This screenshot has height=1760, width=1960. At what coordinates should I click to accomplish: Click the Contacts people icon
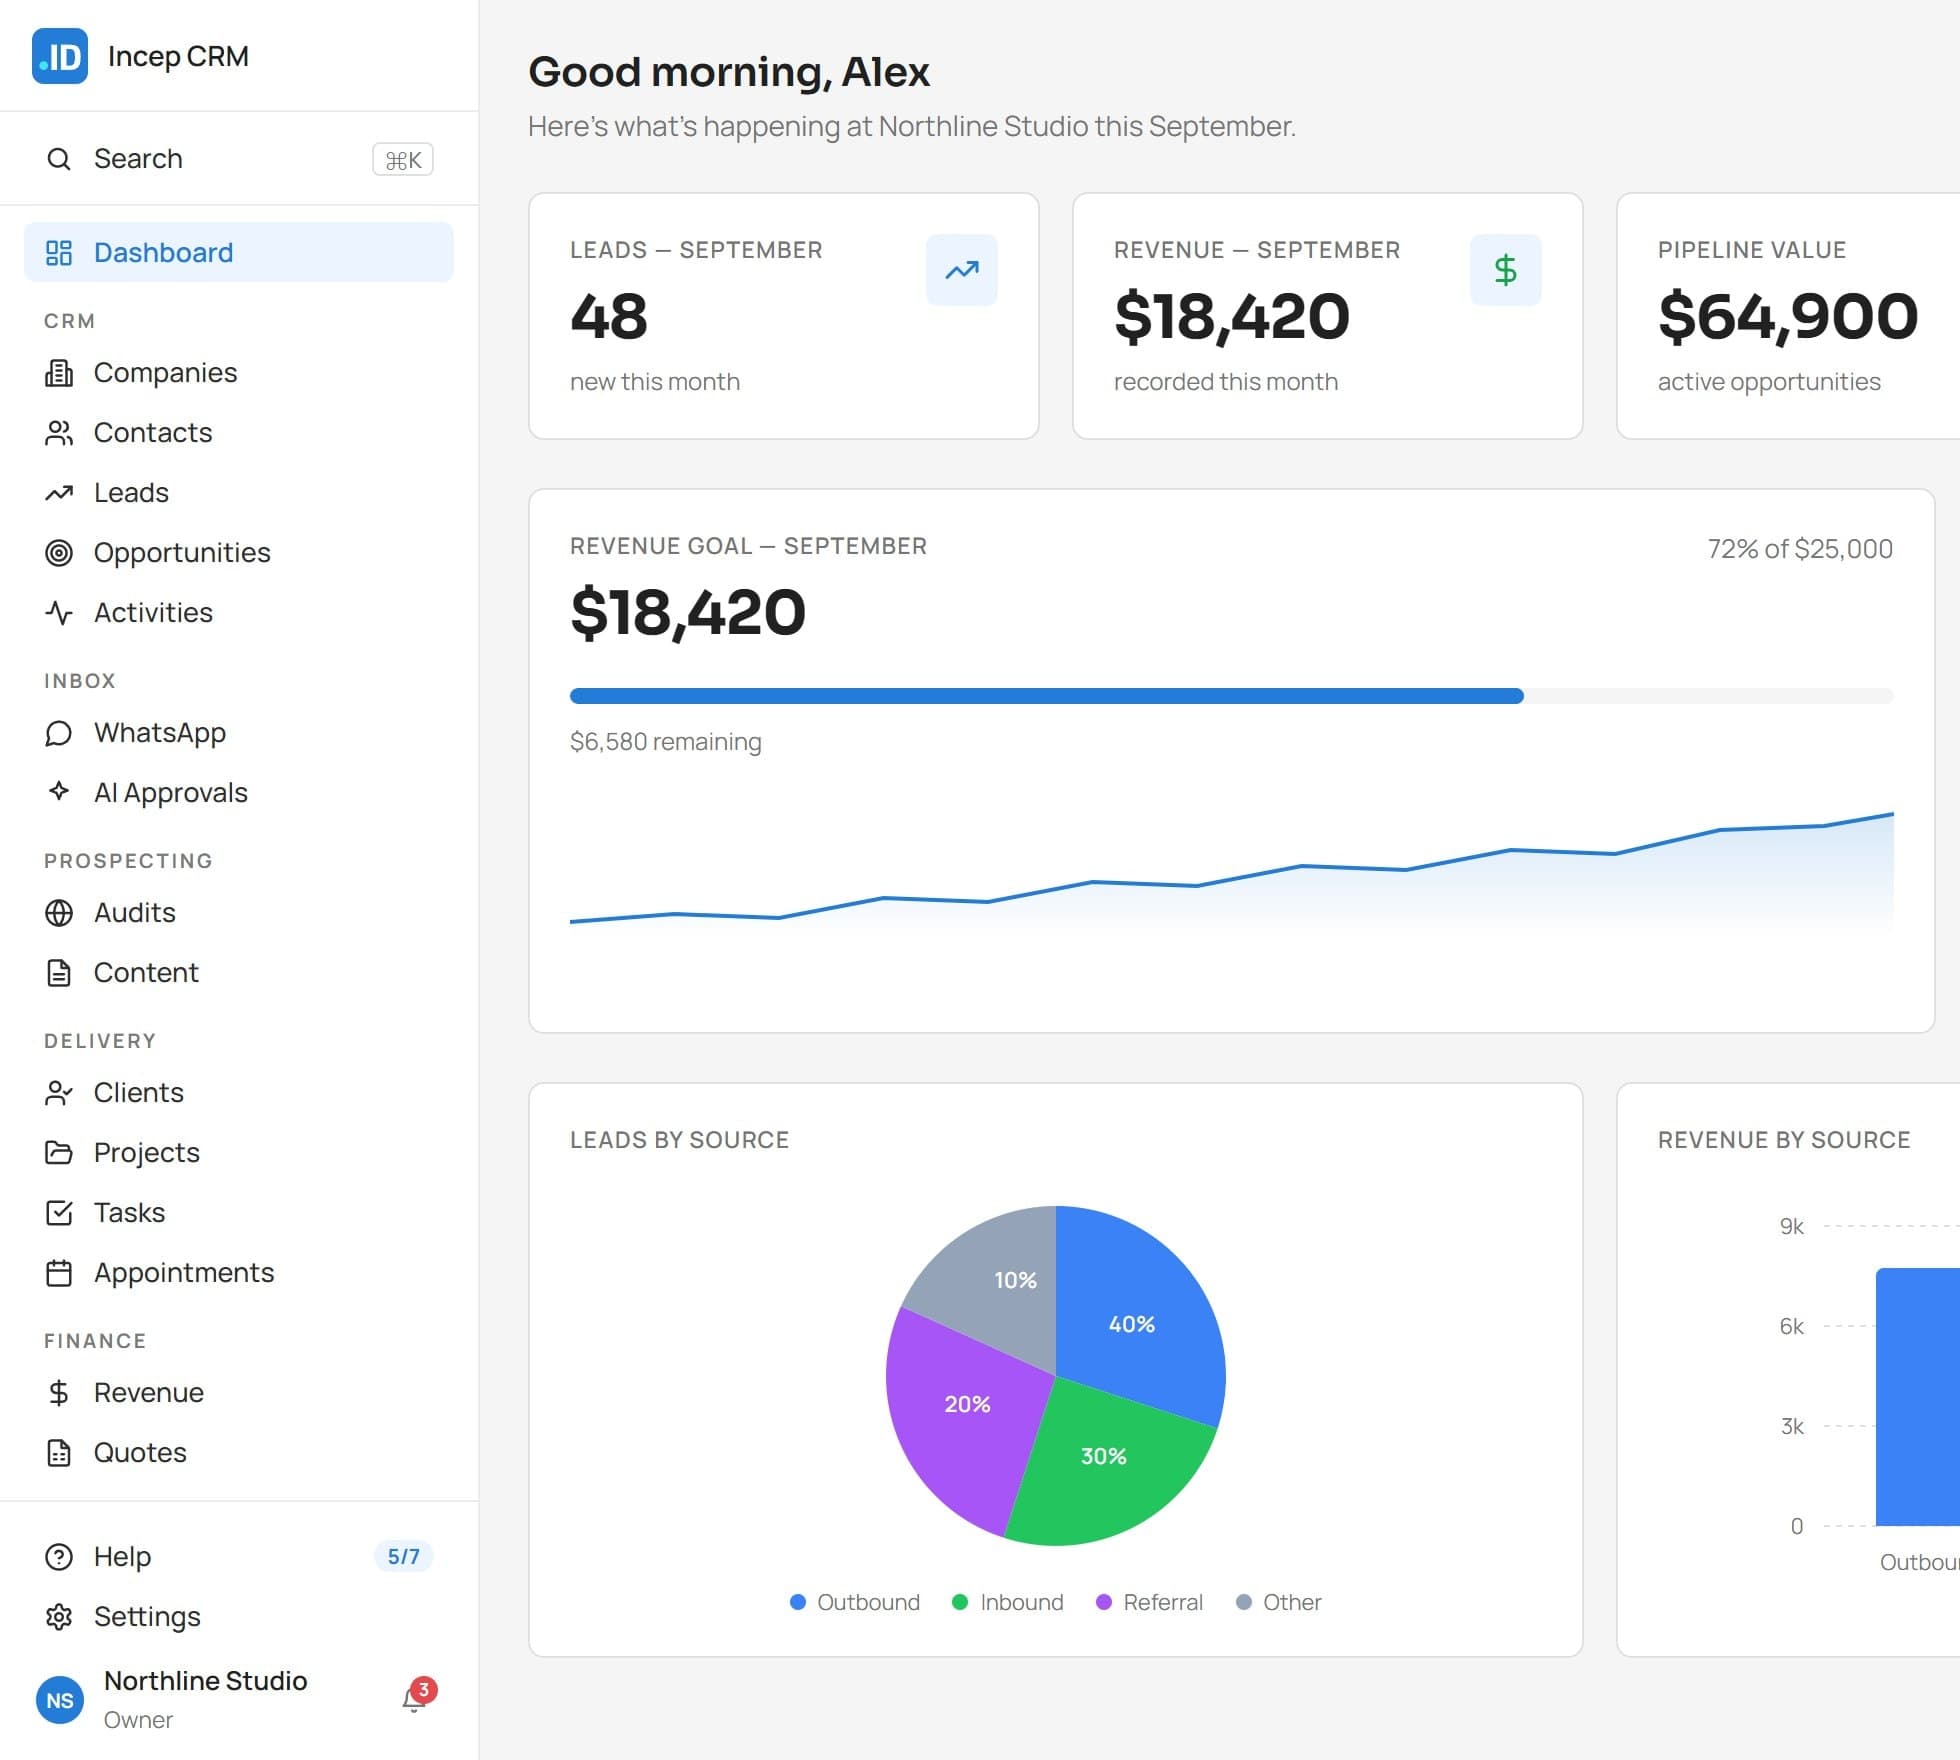tap(59, 433)
